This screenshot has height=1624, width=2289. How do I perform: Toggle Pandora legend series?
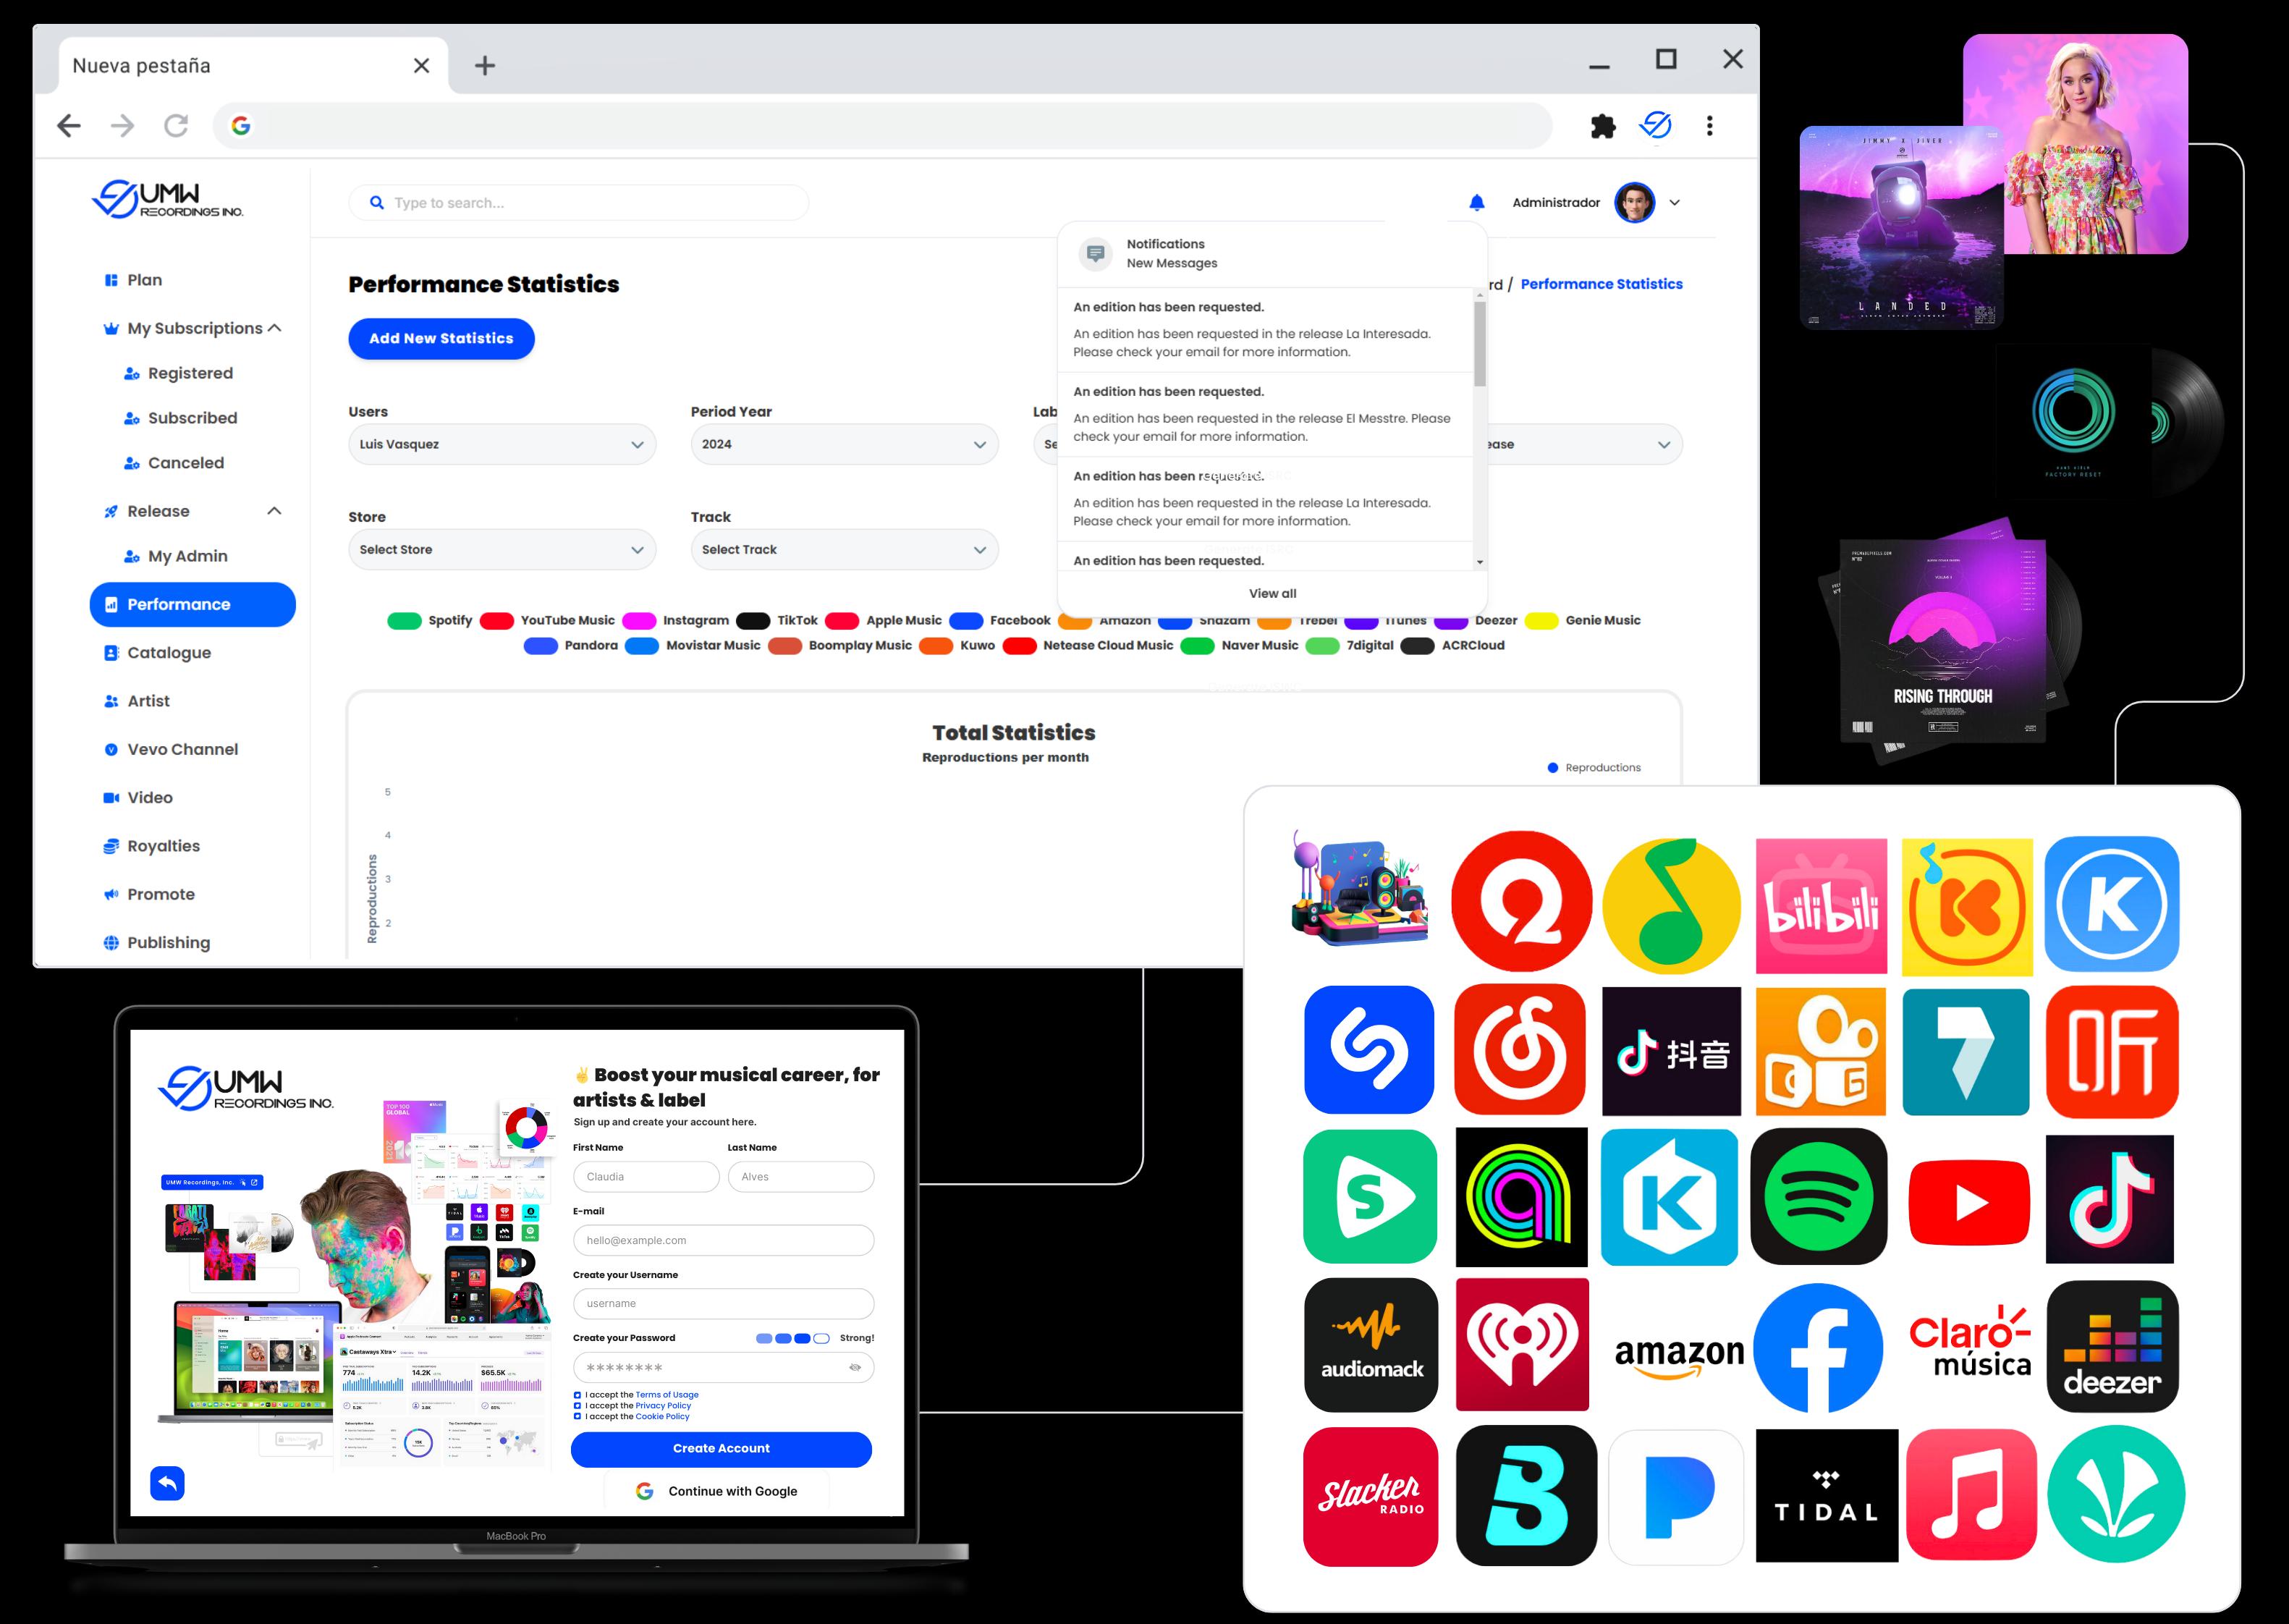pyautogui.click(x=571, y=646)
